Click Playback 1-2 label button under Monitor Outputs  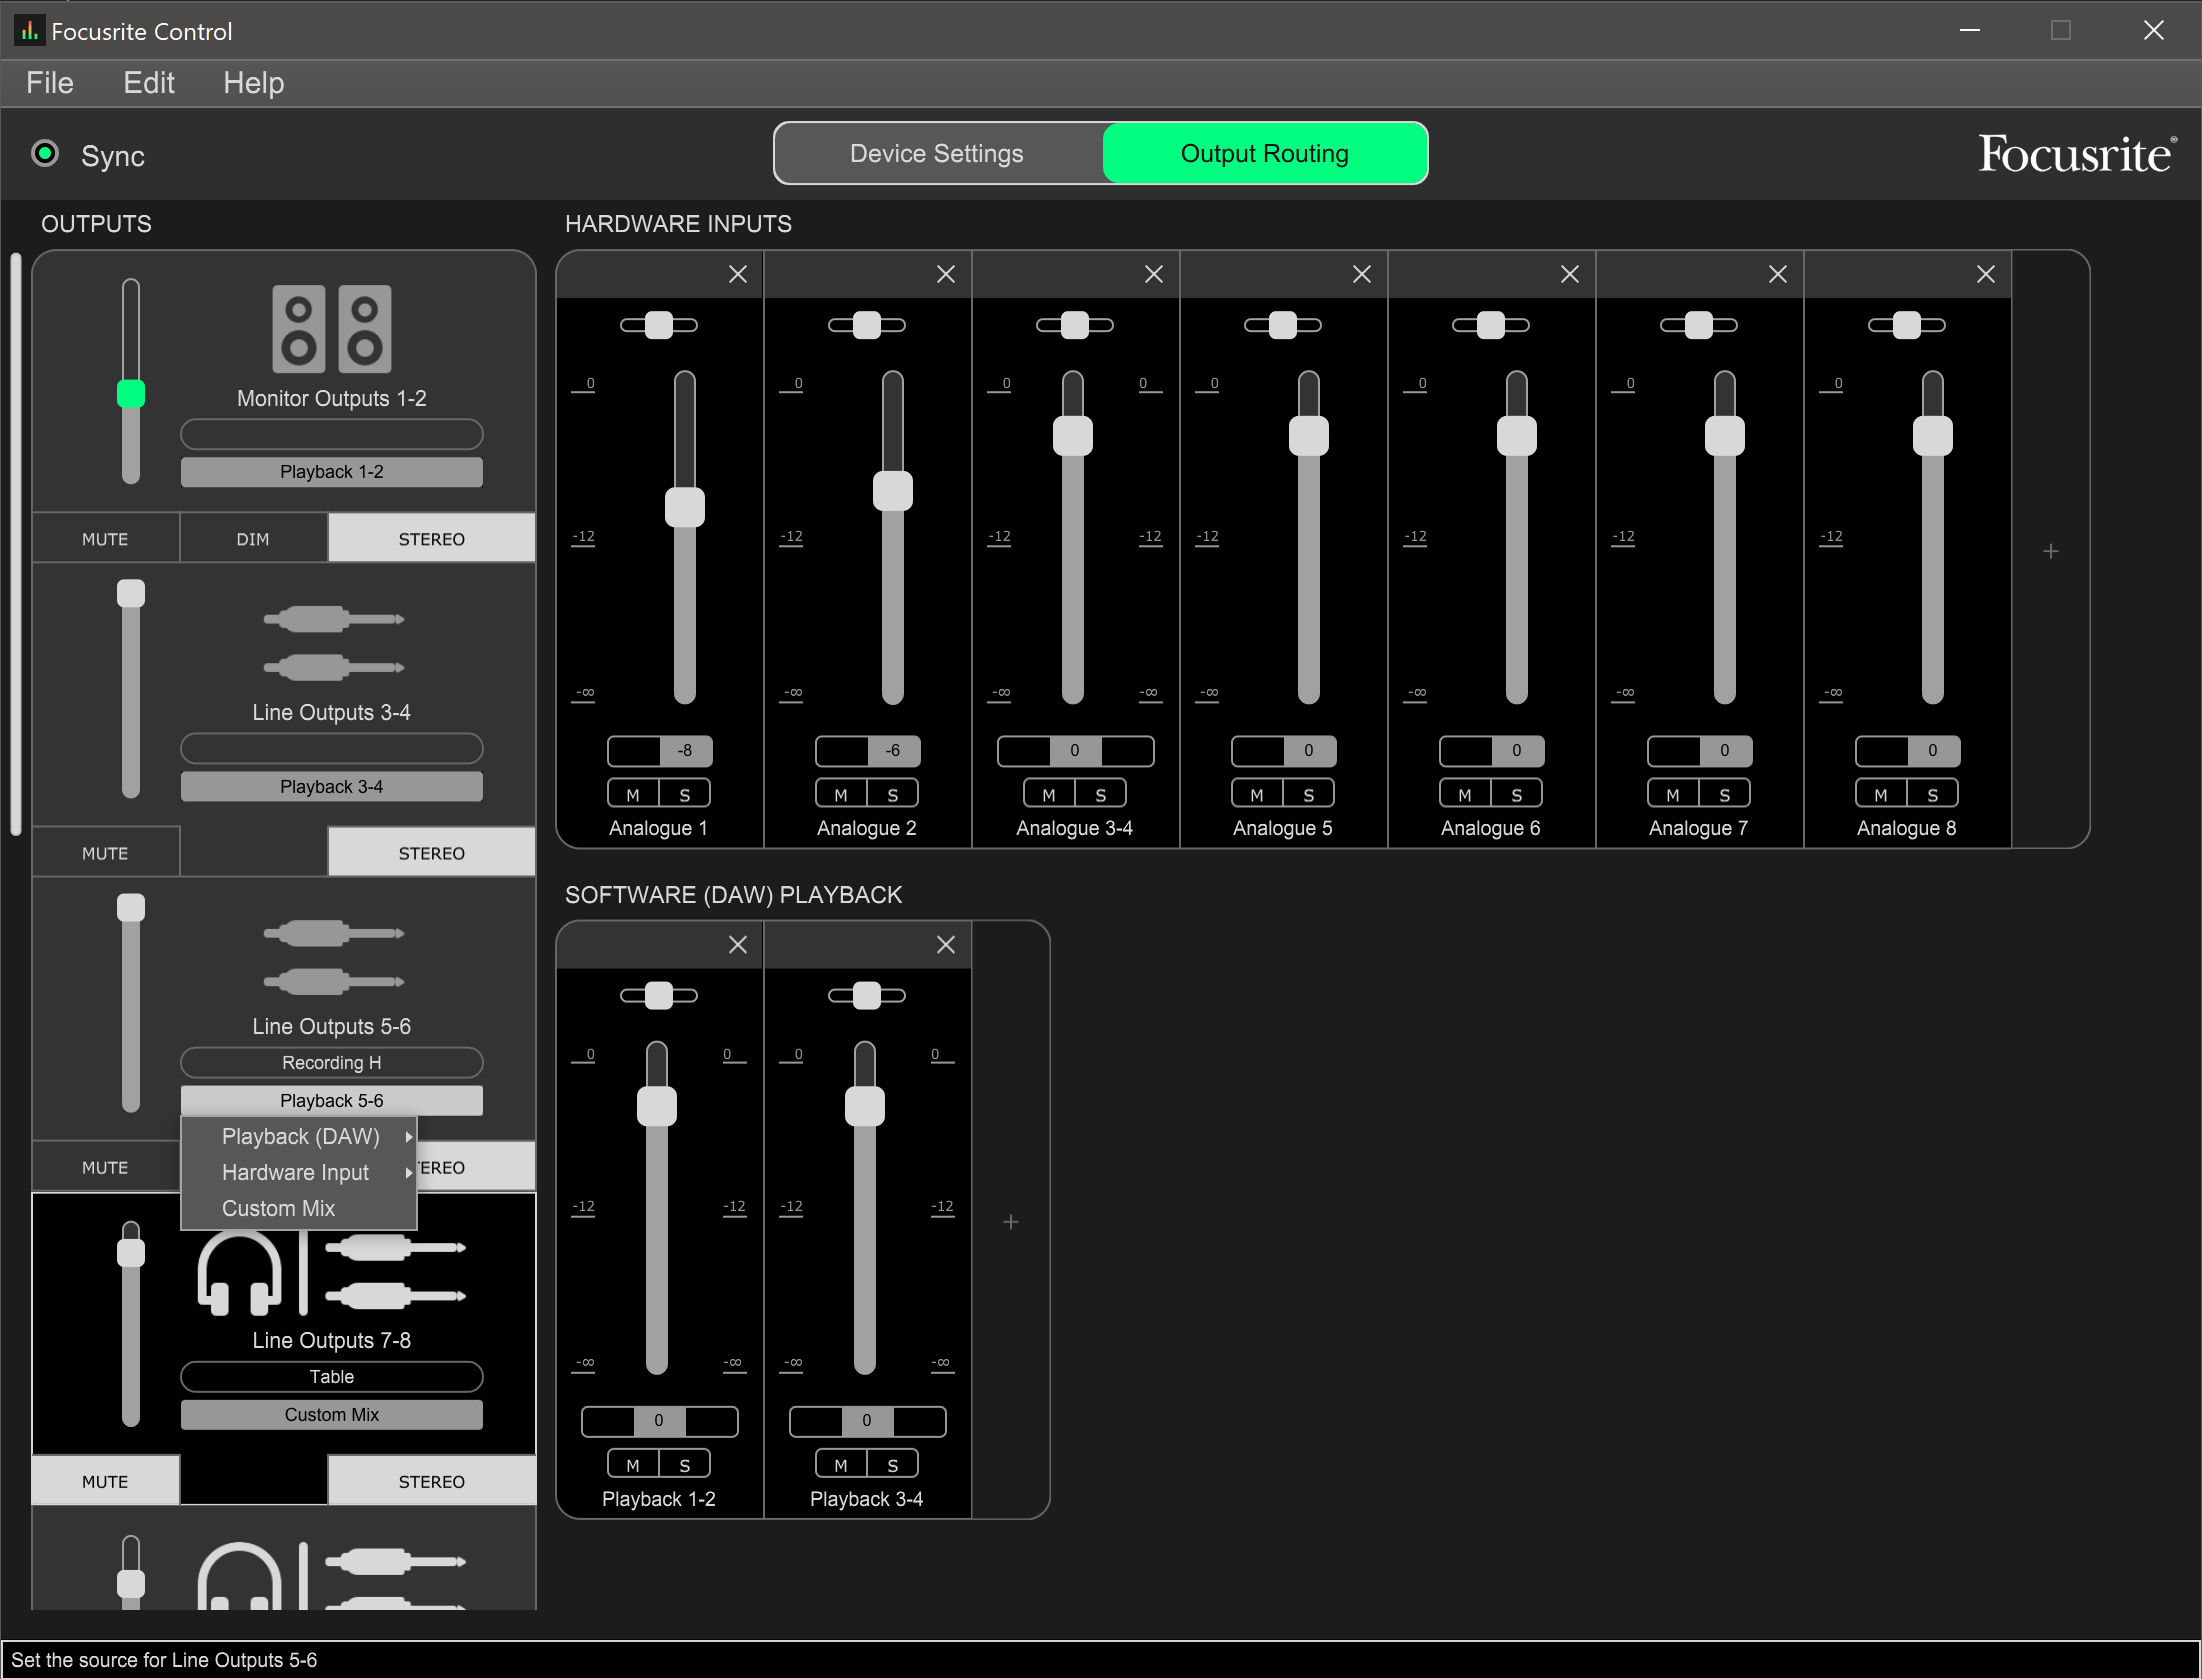pyautogui.click(x=333, y=471)
